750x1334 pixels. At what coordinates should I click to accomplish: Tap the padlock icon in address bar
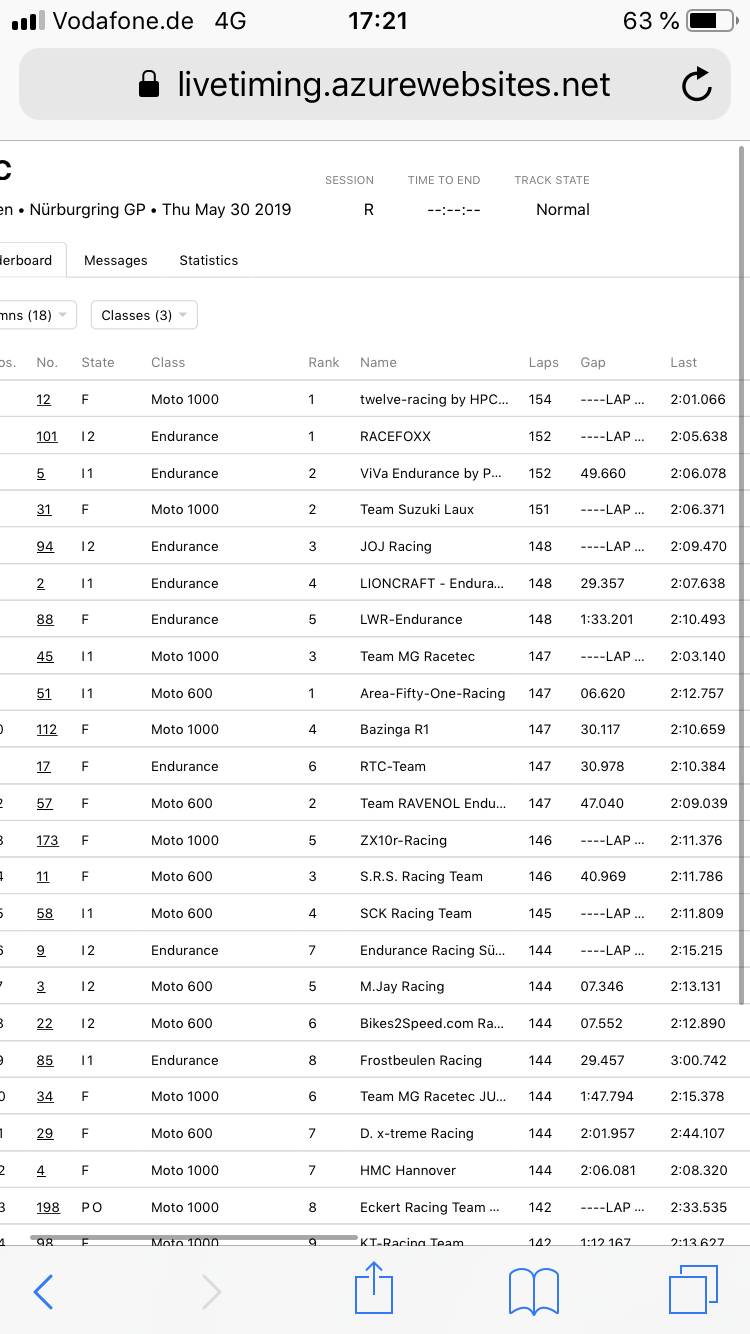point(149,85)
